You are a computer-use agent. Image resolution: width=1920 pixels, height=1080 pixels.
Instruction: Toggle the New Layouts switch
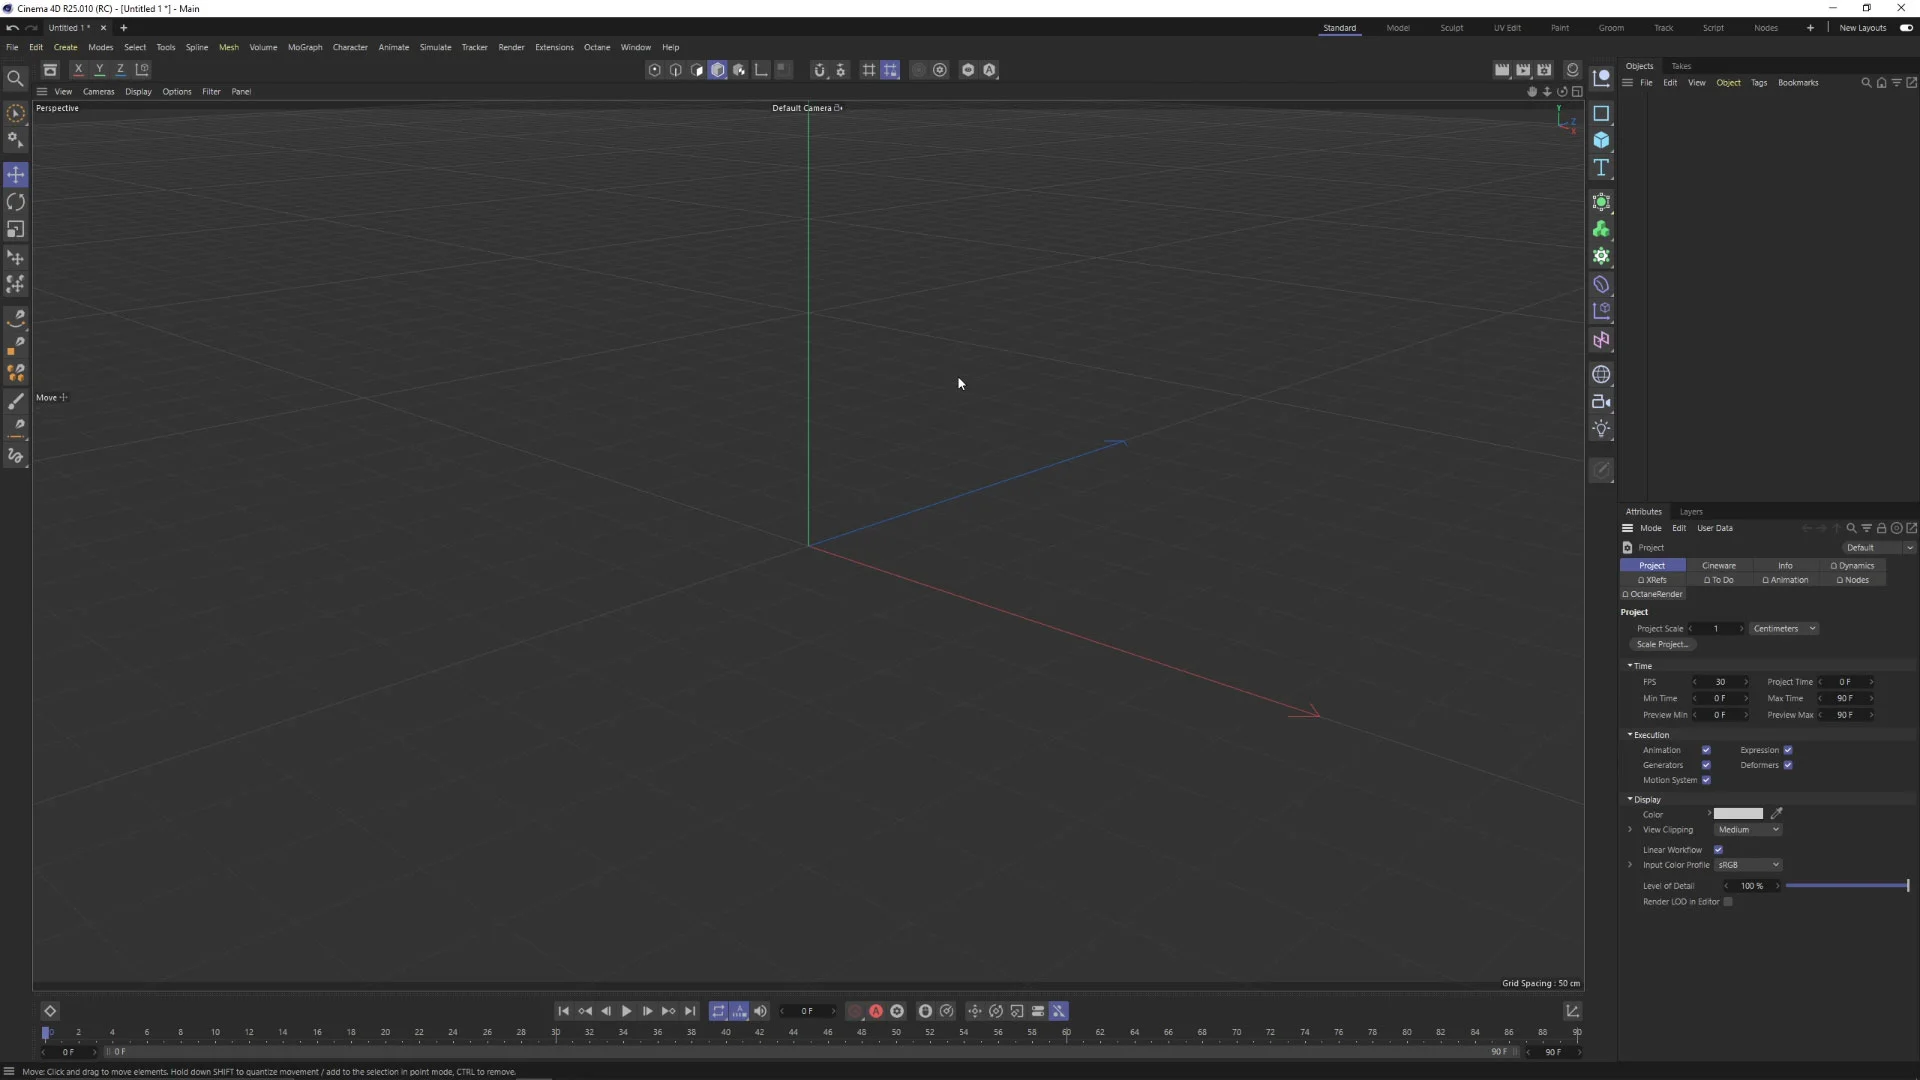tap(1906, 28)
